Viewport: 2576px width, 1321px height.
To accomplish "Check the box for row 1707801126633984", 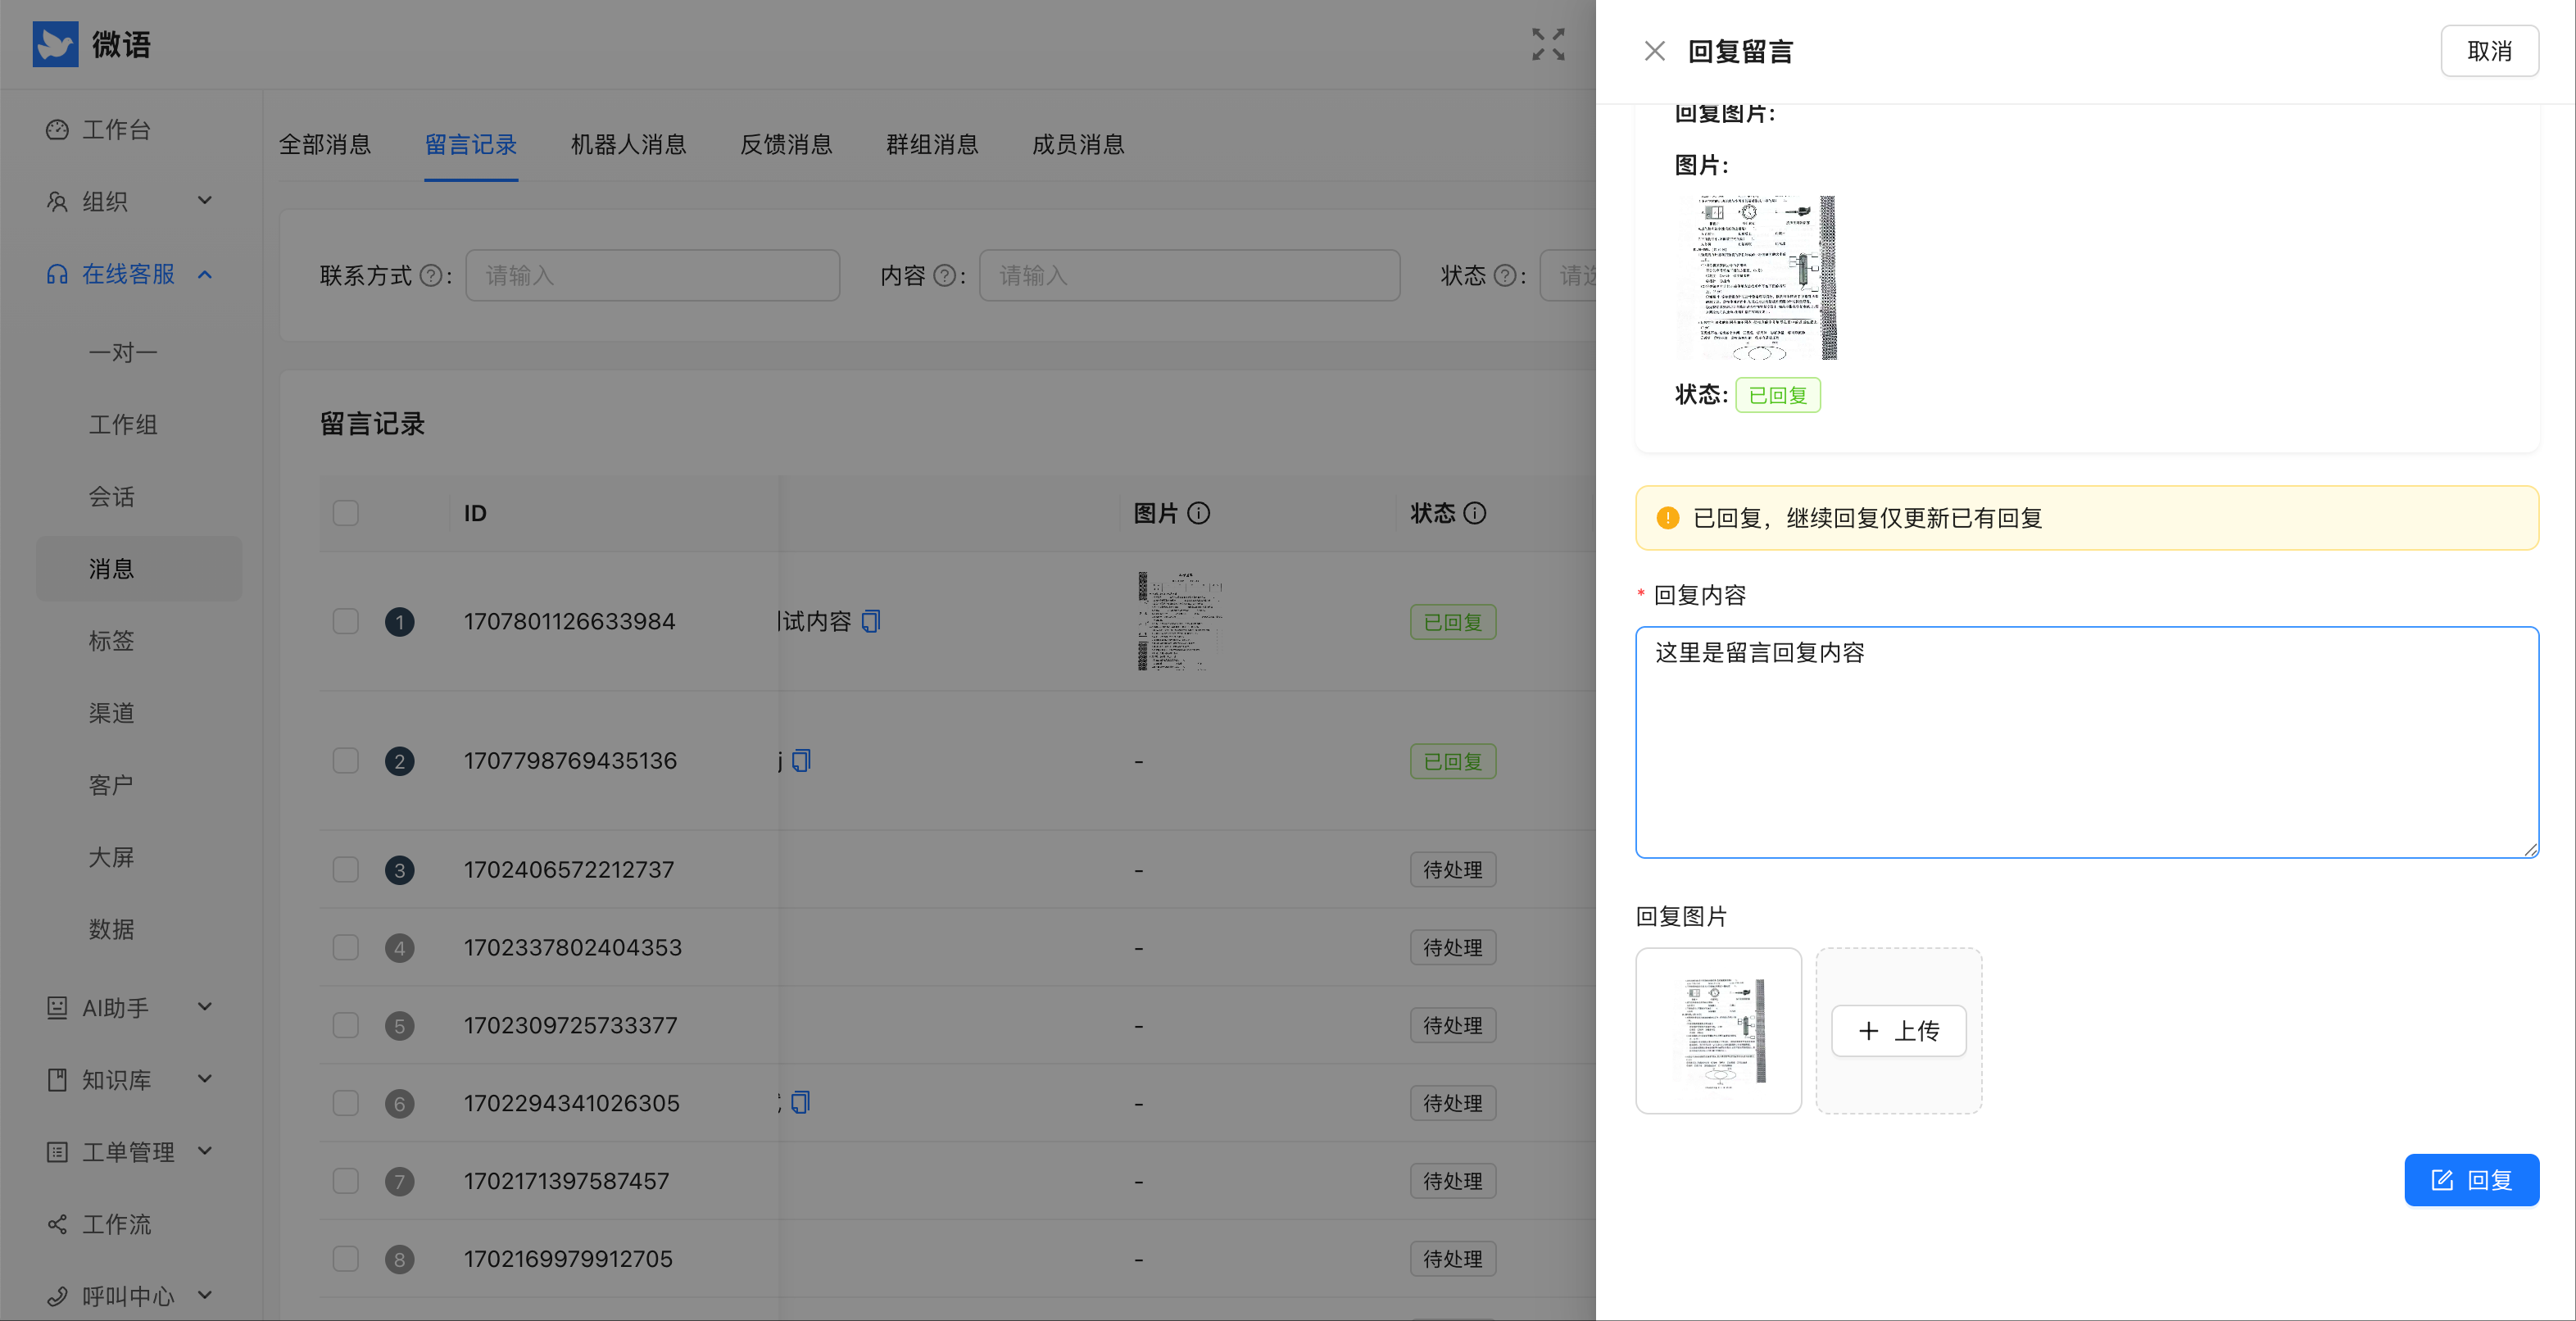I will point(346,621).
